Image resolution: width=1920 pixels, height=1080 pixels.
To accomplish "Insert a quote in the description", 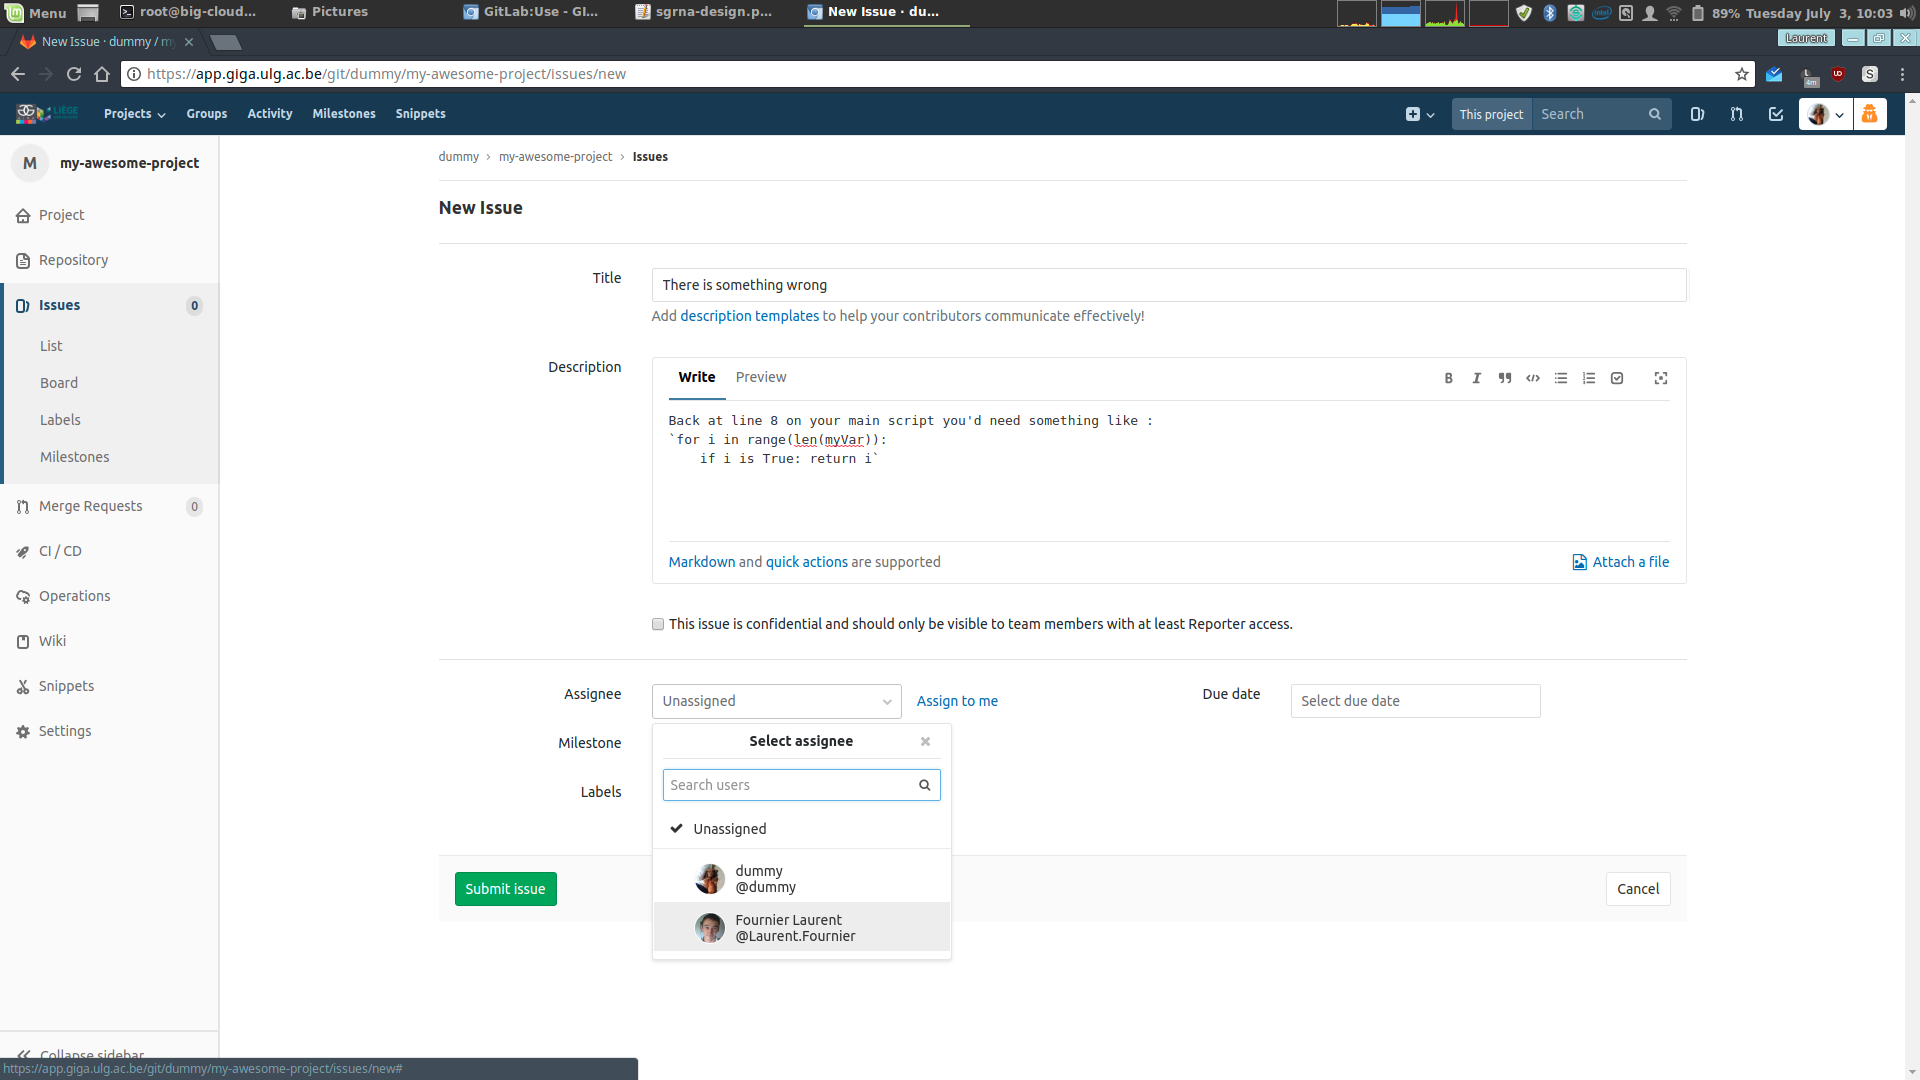I will pos(1504,378).
